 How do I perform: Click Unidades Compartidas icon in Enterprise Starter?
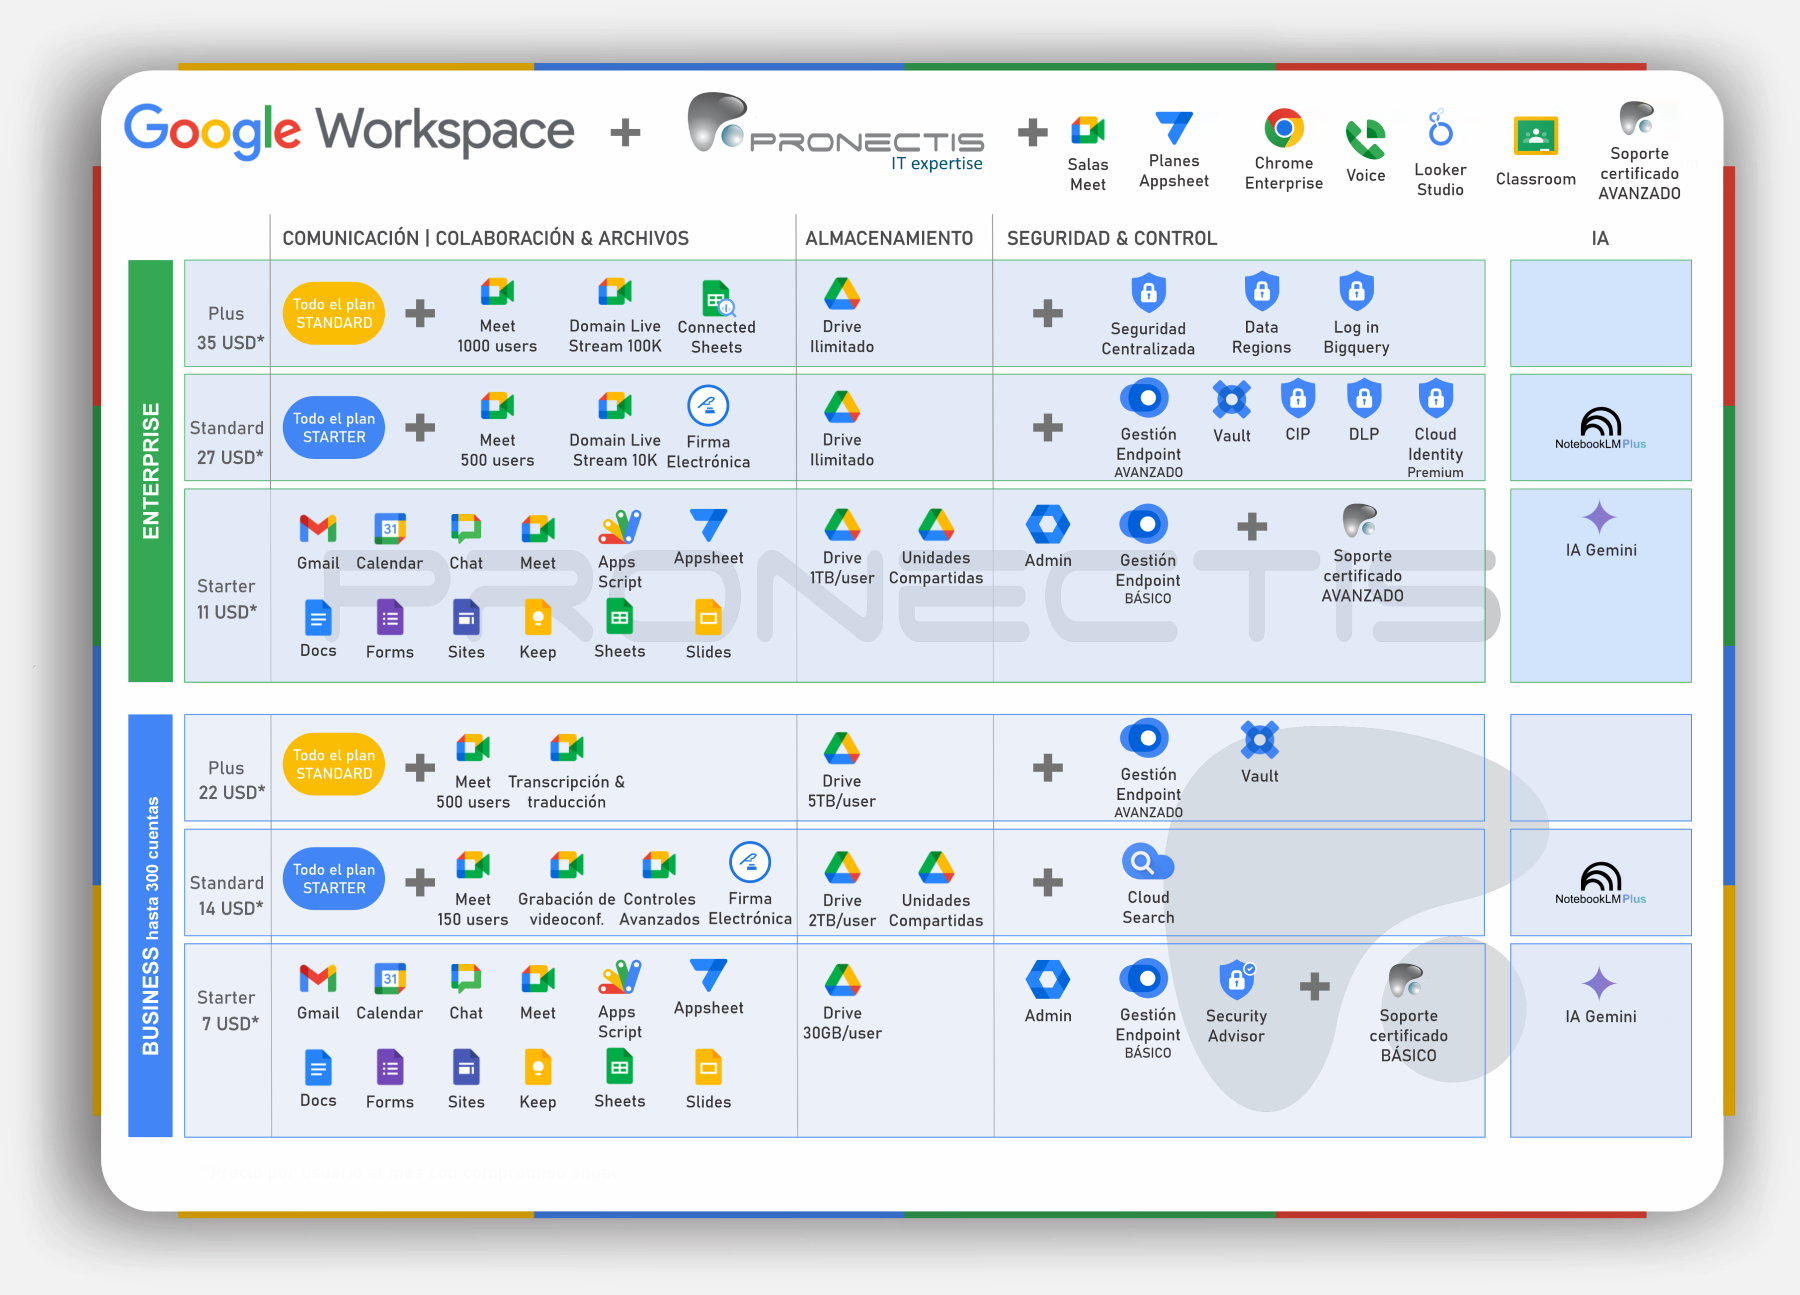936,525
